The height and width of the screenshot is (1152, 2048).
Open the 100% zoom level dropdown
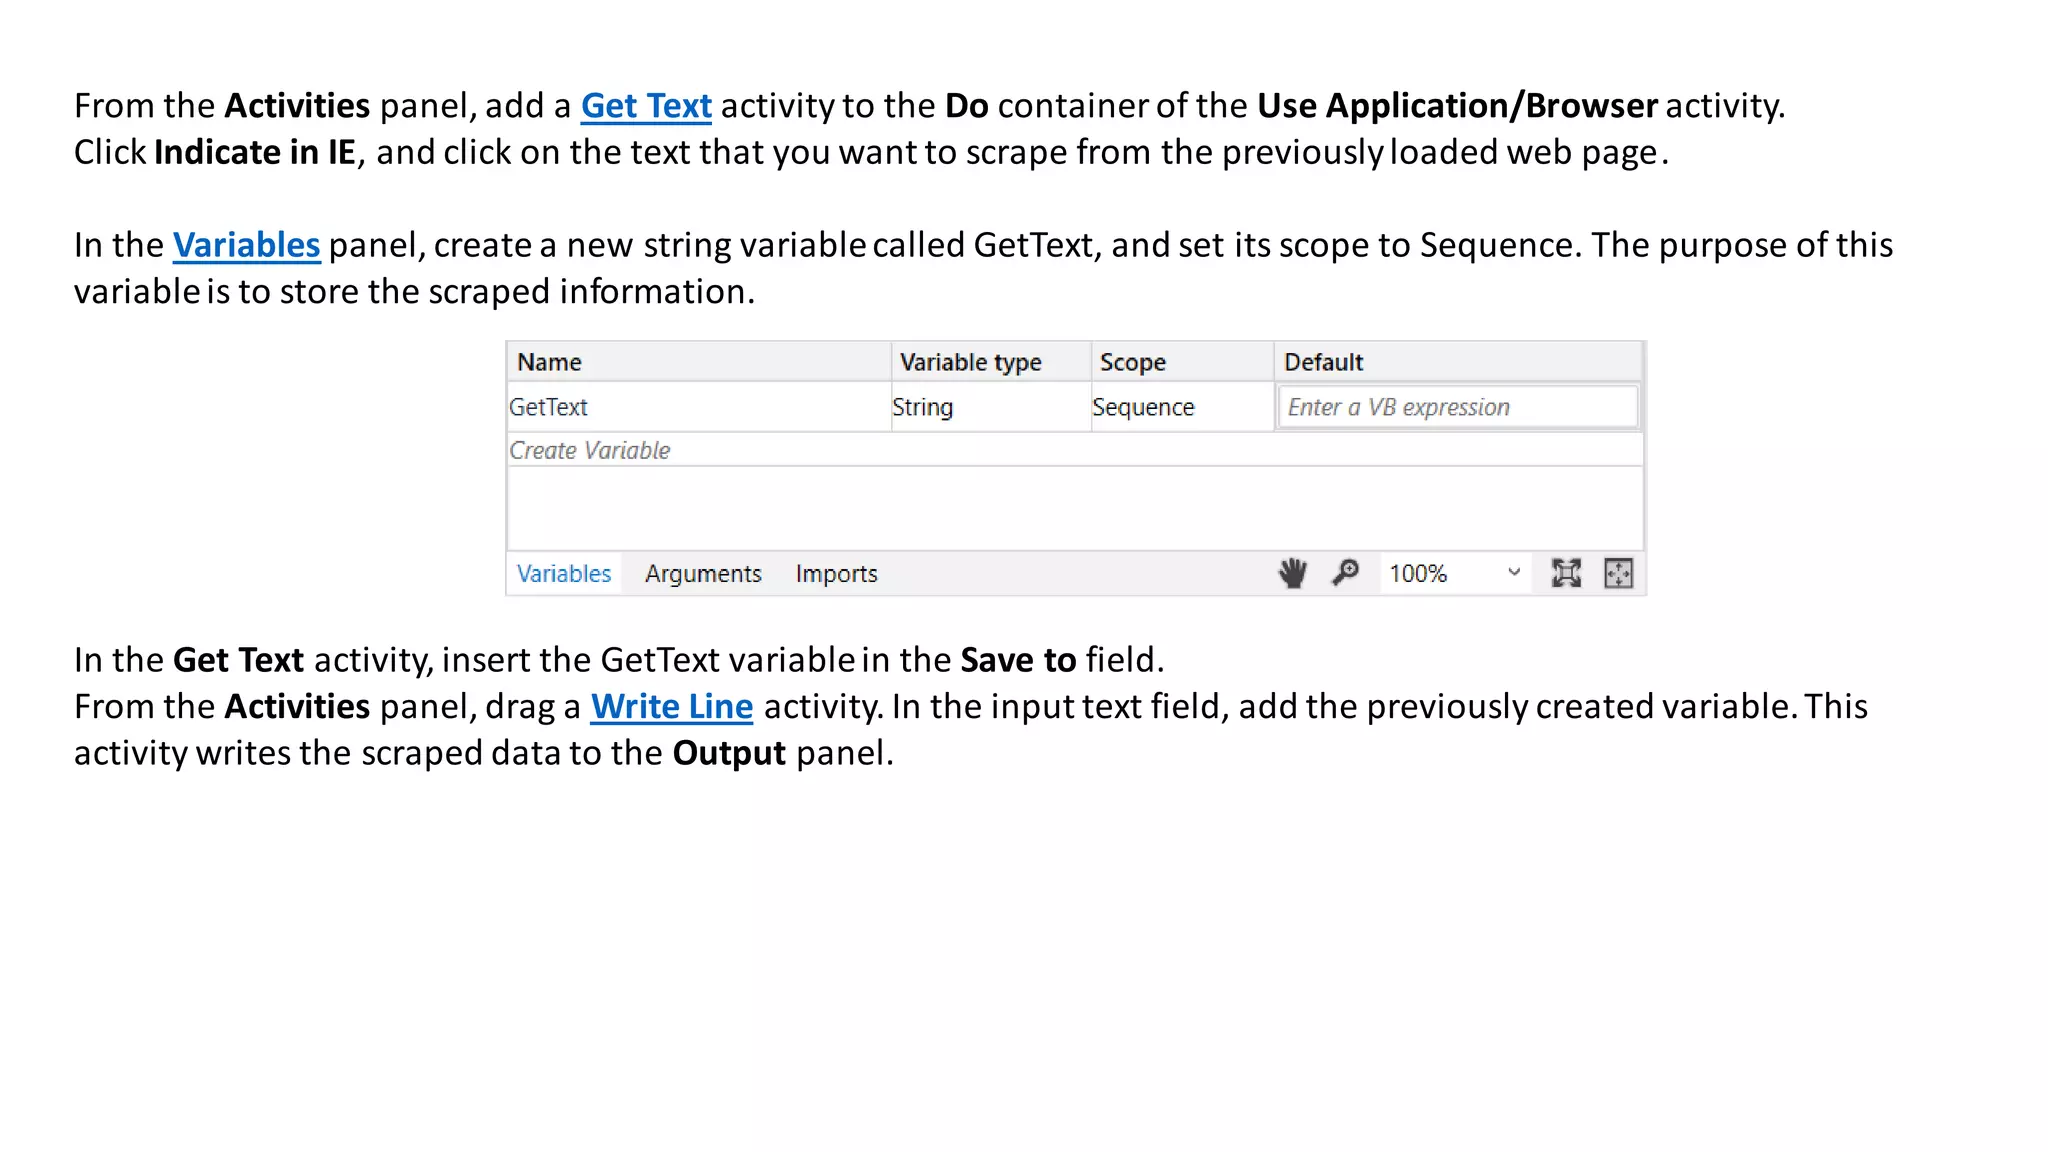click(x=1513, y=573)
